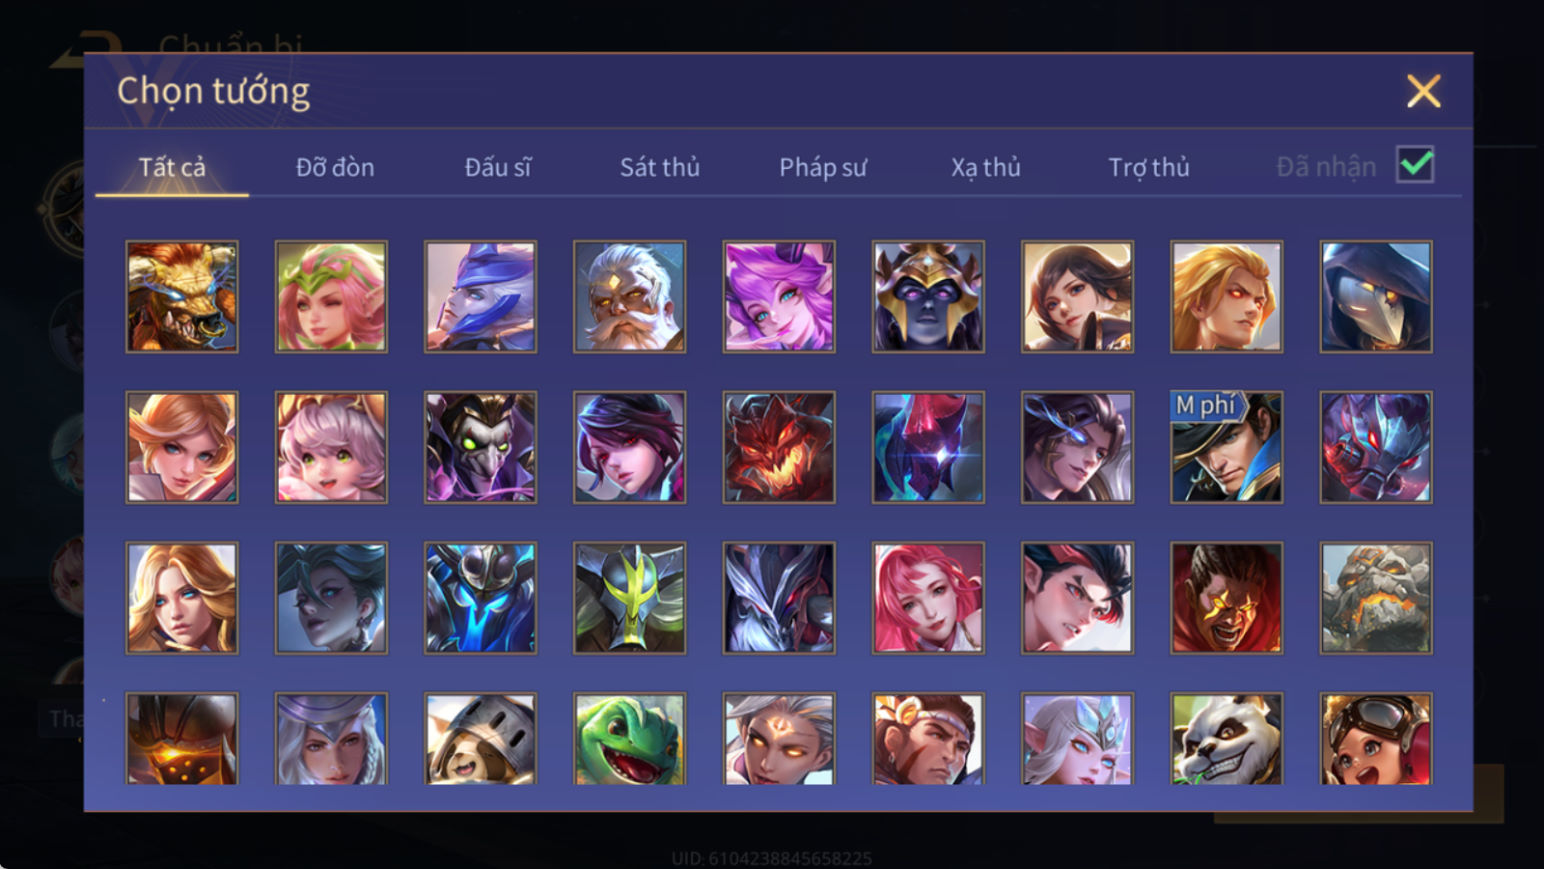Close the Chọn tướng dialog

[1423, 91]
